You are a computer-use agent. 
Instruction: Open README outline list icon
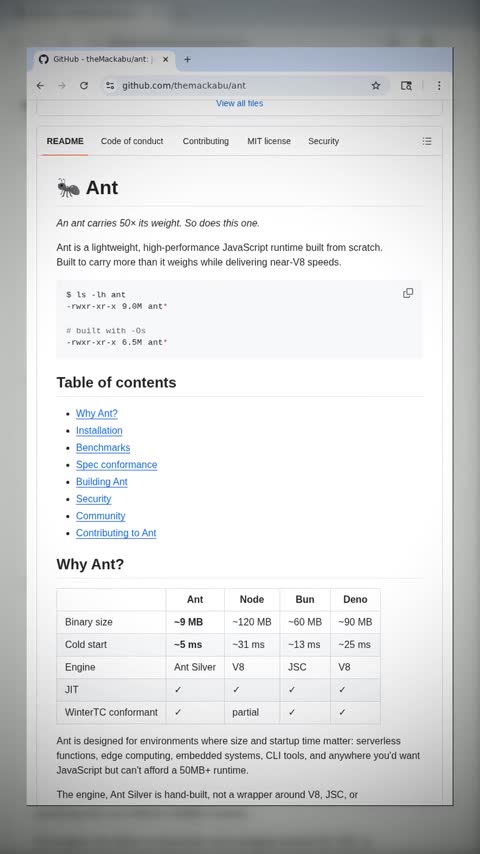pos(427,141)
